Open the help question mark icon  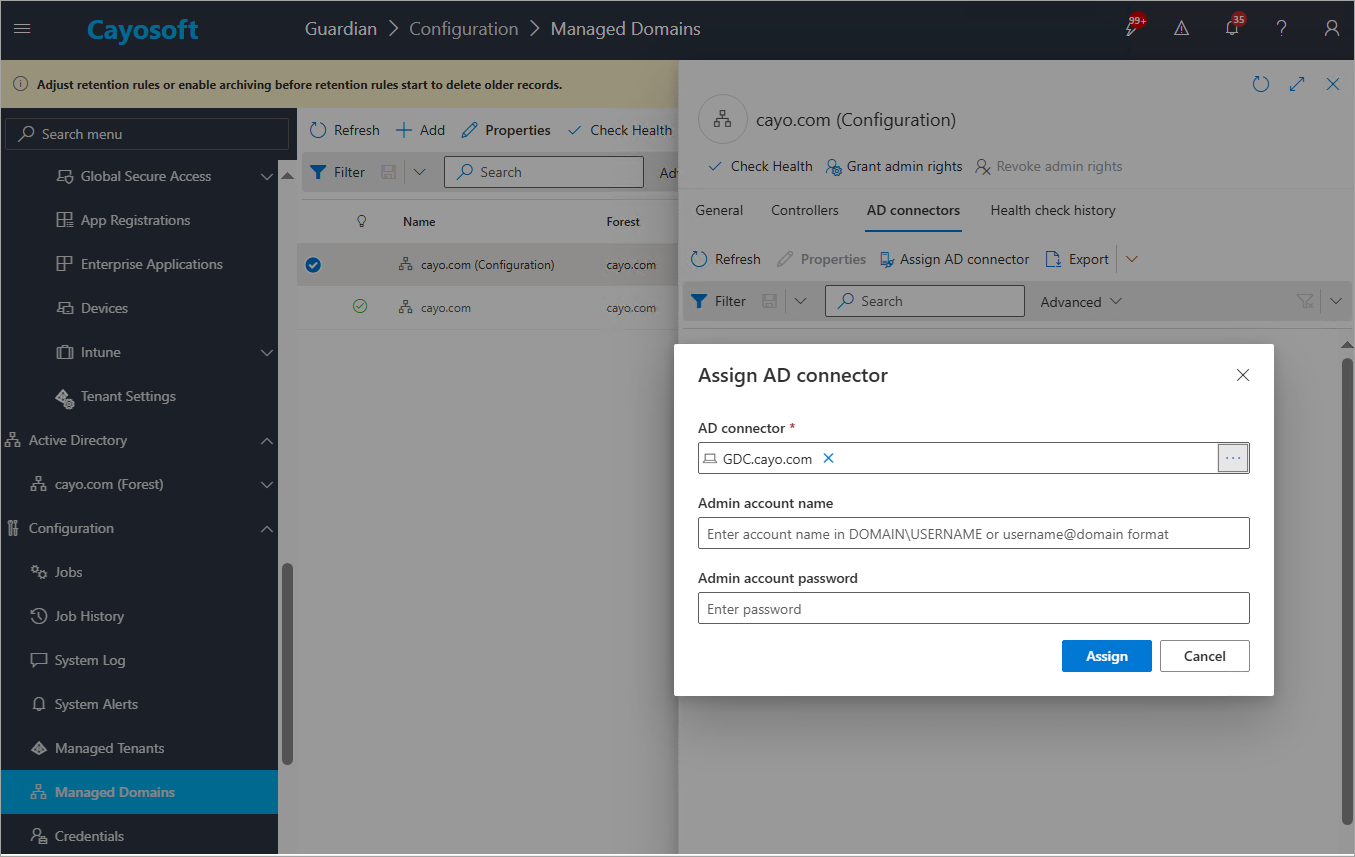click(1281, 29)
